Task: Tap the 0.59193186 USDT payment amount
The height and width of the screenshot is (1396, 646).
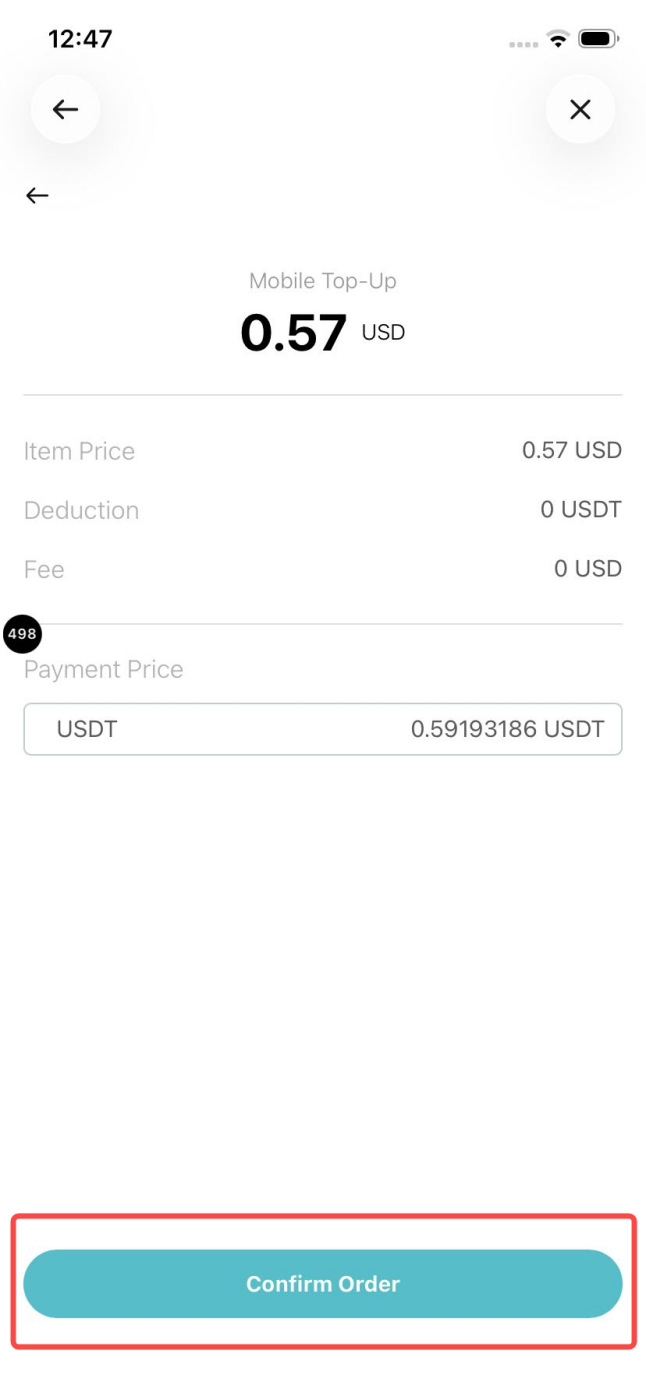Action: tap(507, 729)
